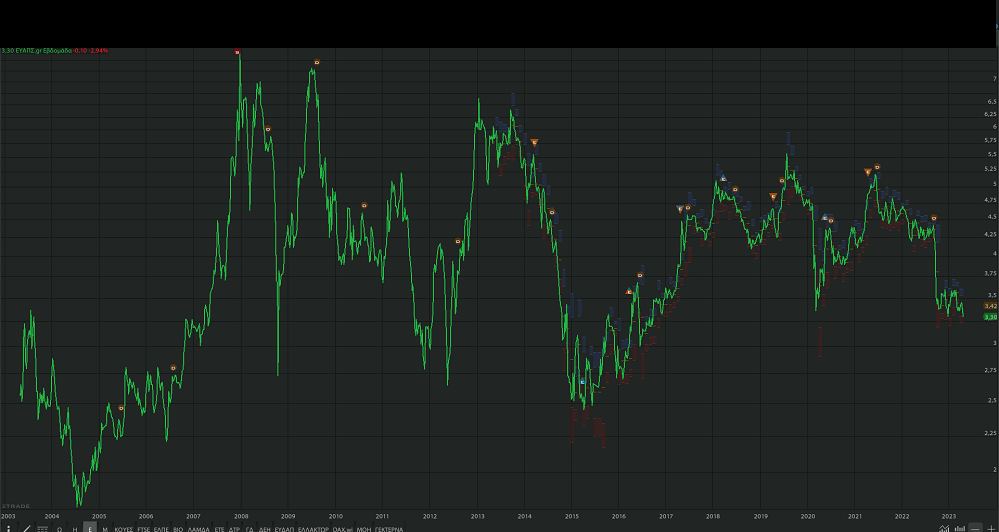
Task: Click the dividend marker in 2010
Action: (364, 205)
